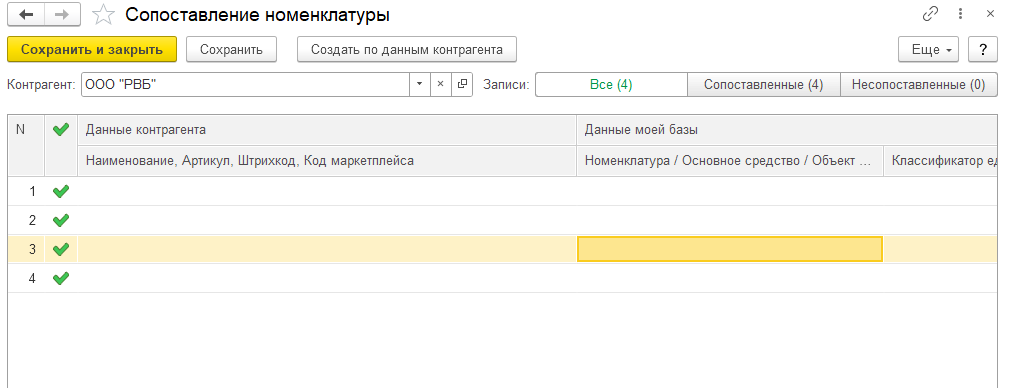The height and width of the screenshot is (388, 1009).
Task: Add page to favorites with star icon
Action: [x=103, y=15]
